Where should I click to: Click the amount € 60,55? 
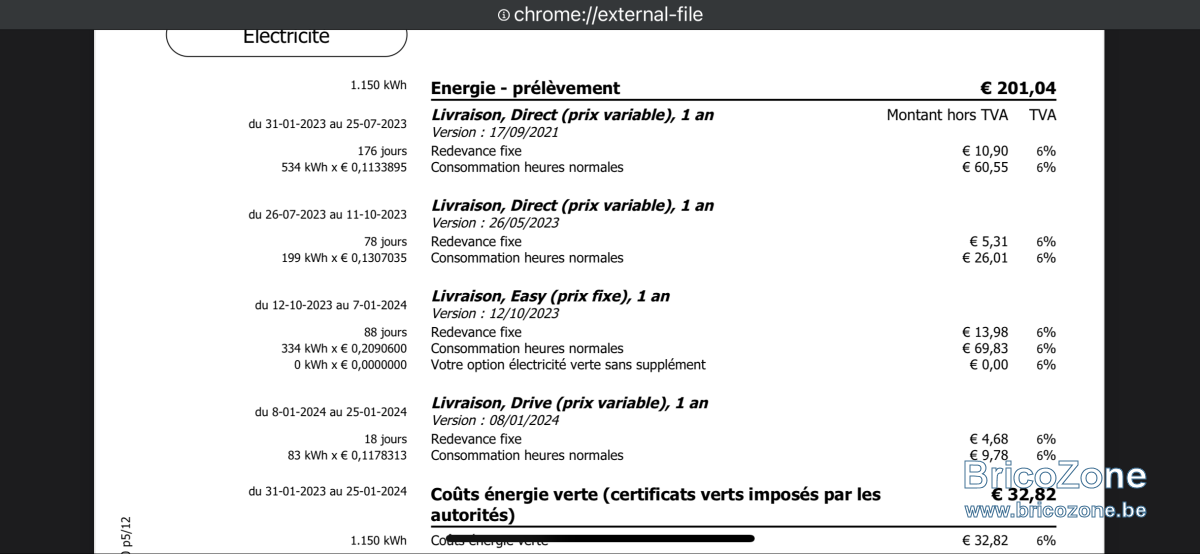pos(985,167)
